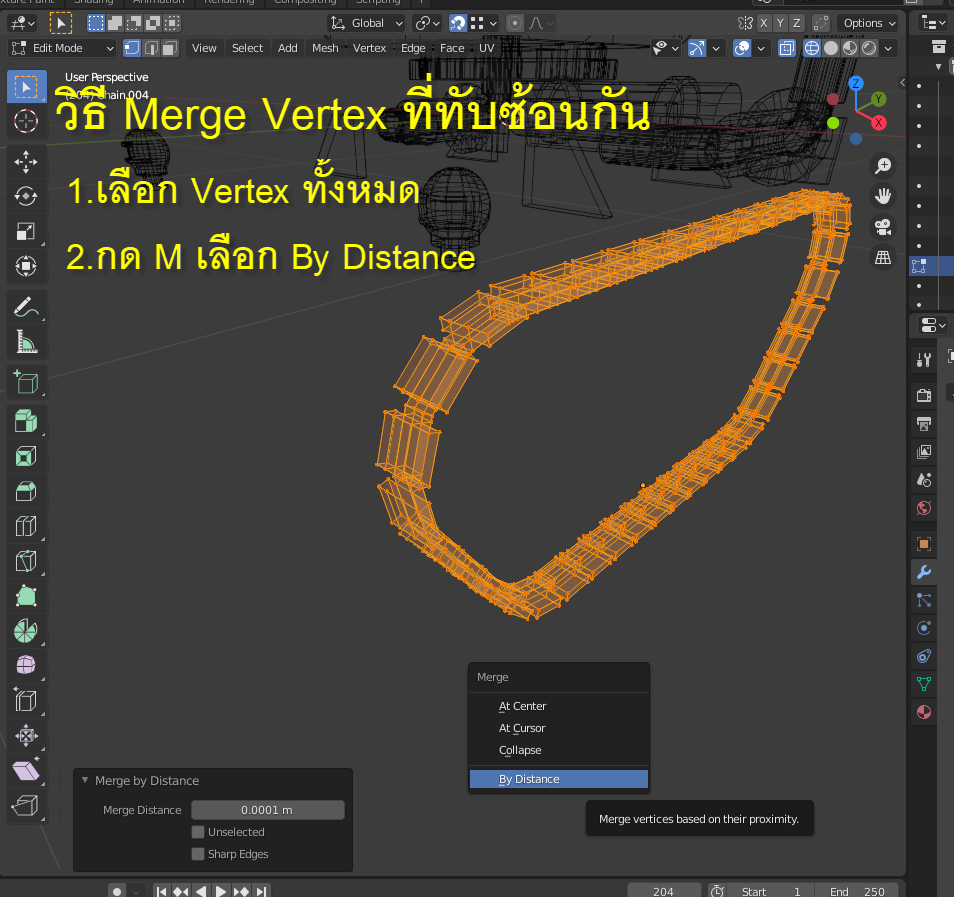Open the Options dropdown
The width and height of the screenshot is (954, 897).
(x=869, y=23)
